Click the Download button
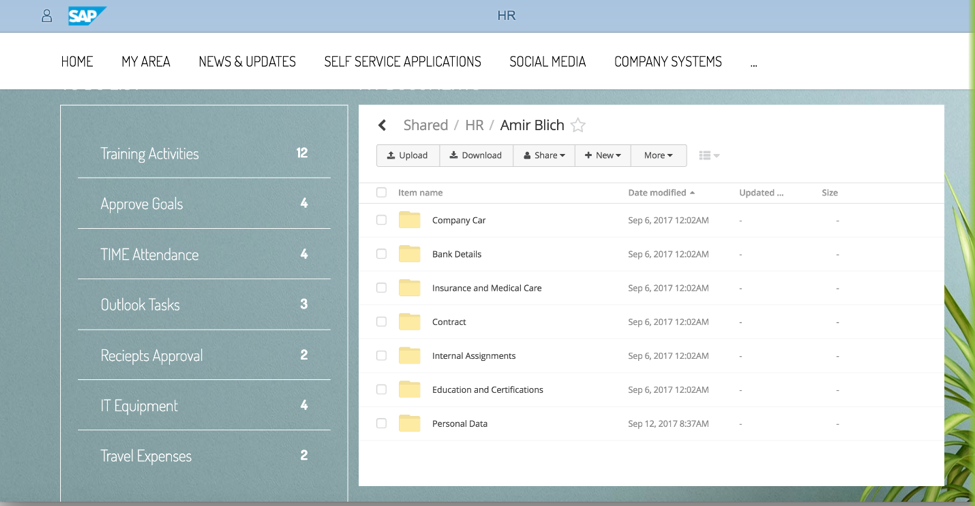Screen dimensions: 975x506 [x=476, y=156]
